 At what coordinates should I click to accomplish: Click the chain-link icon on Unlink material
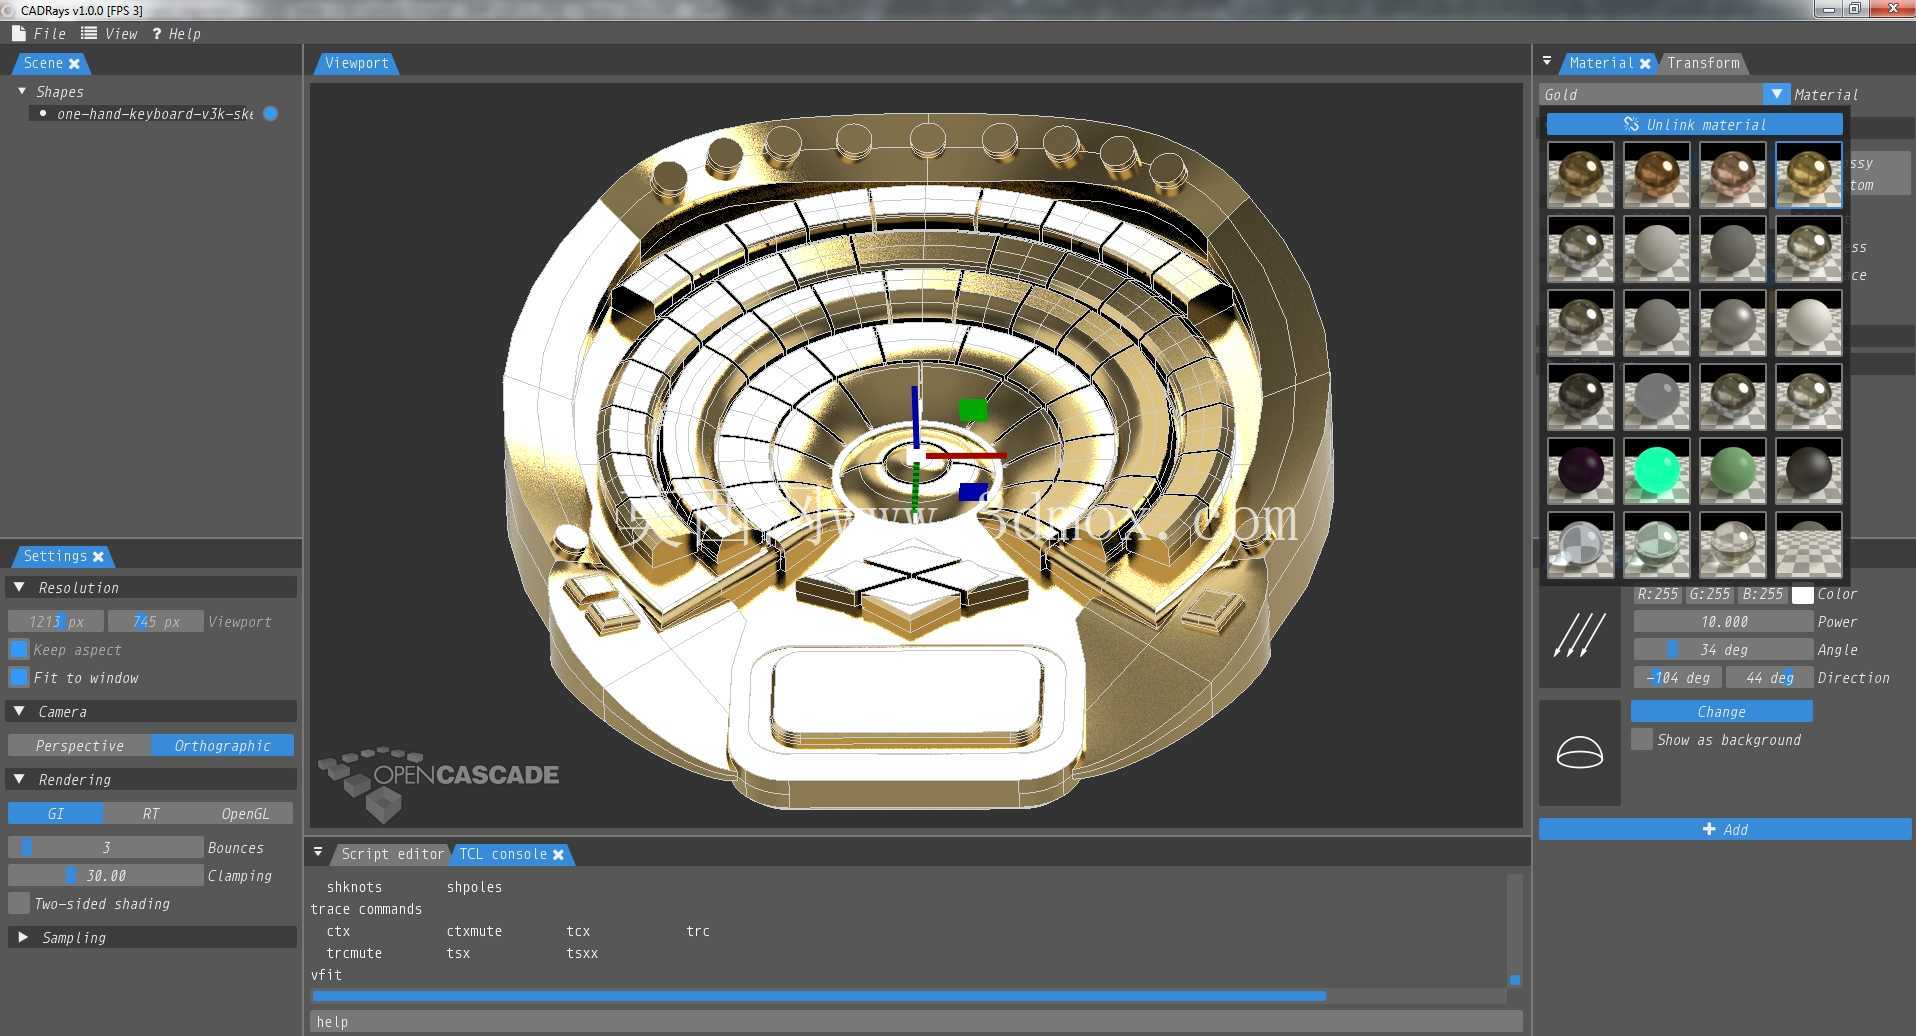[1631, 124]
